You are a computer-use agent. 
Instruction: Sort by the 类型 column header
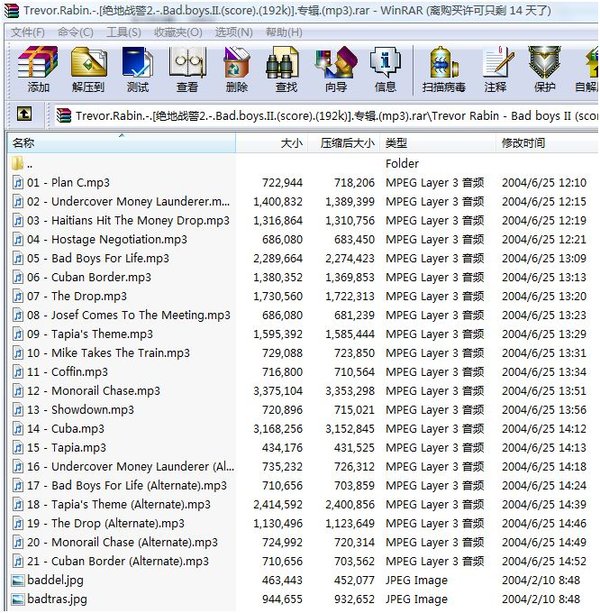(x=437, y=143)
